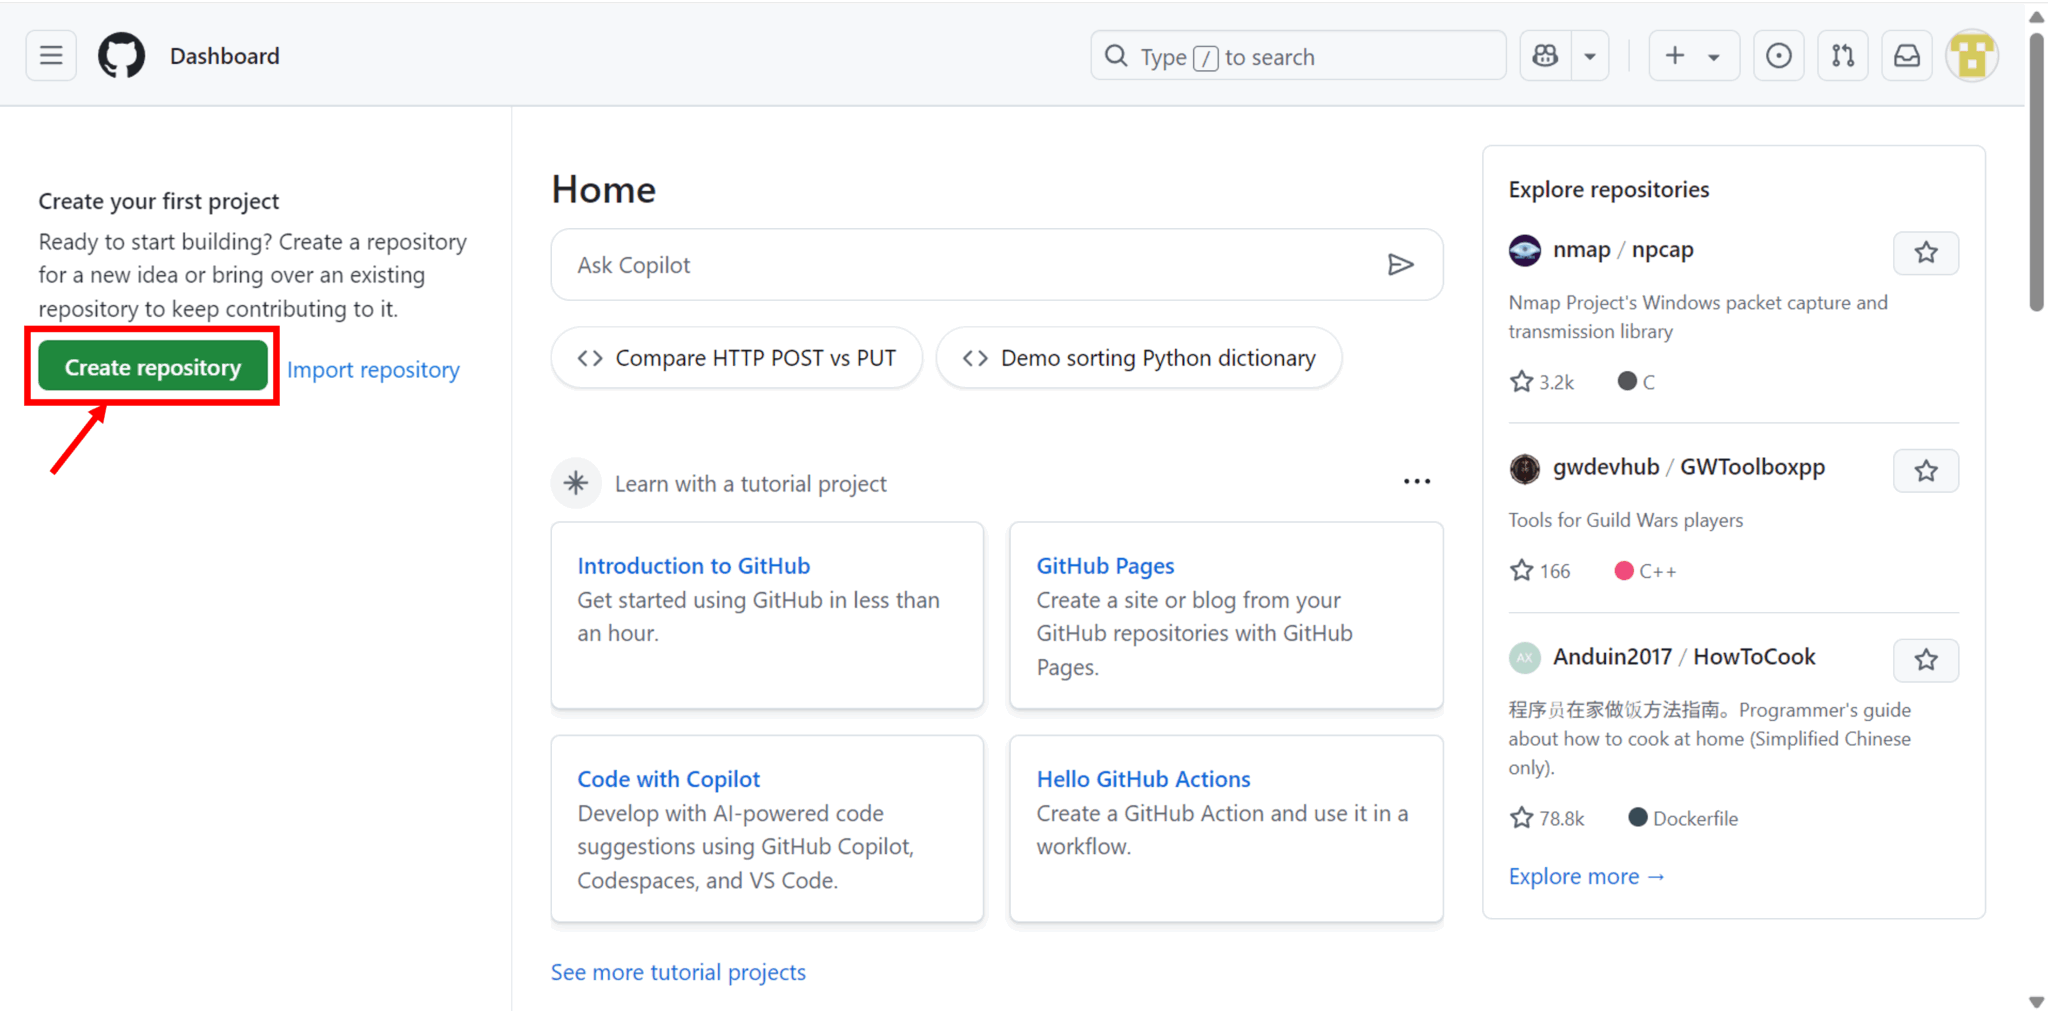Viewport: 2048px width, 1011px height.
Task: Click the Create repository button
Action: 152,366
